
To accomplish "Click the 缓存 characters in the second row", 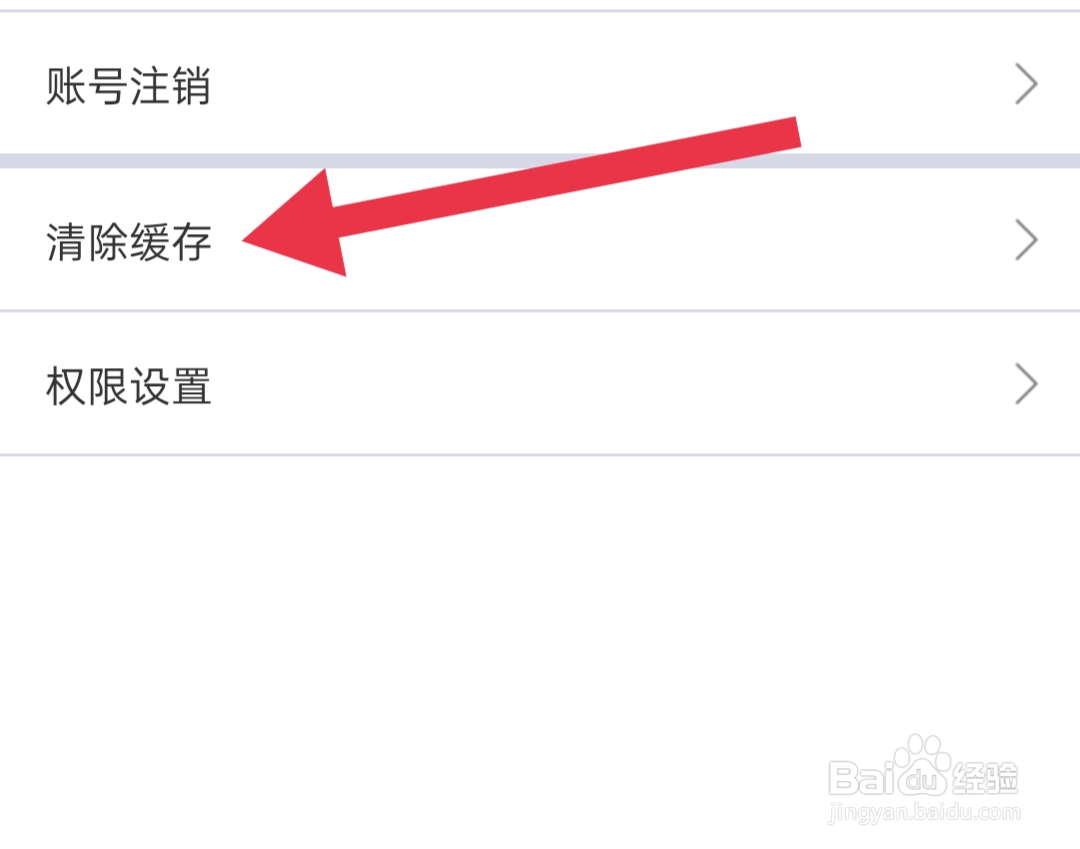I will 170,242.
